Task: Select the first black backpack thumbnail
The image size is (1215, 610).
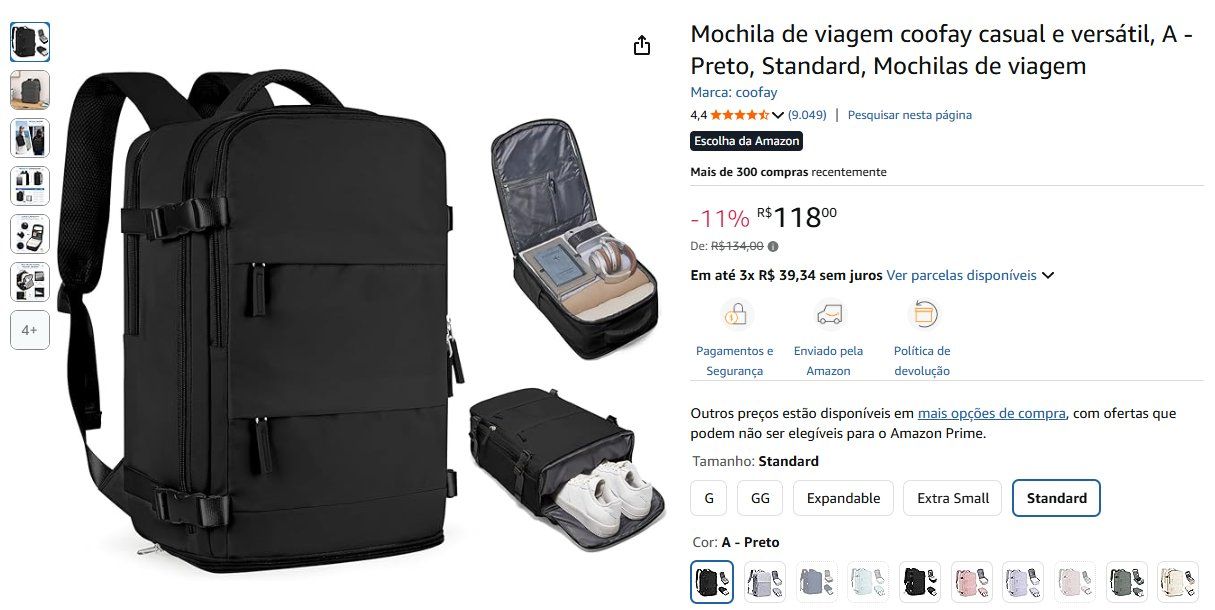Action: click(30, 42)
